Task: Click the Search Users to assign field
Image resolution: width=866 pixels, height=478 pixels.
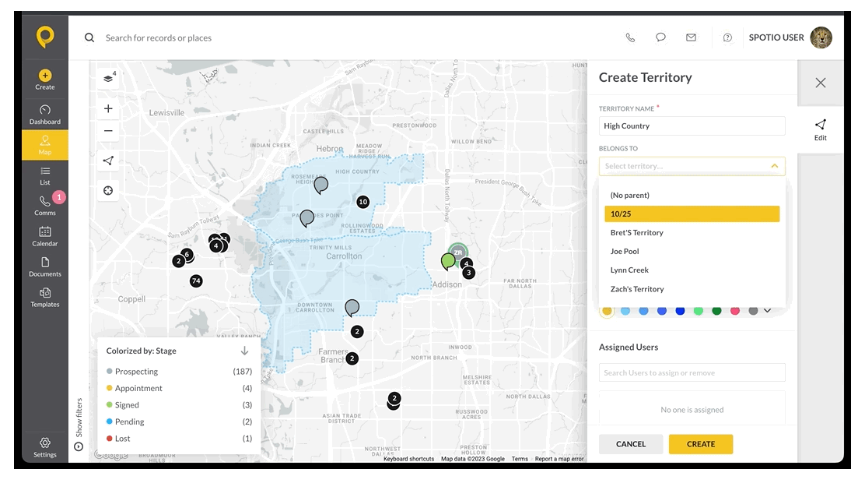Action: pyautogui.click(x=692, y=372)
